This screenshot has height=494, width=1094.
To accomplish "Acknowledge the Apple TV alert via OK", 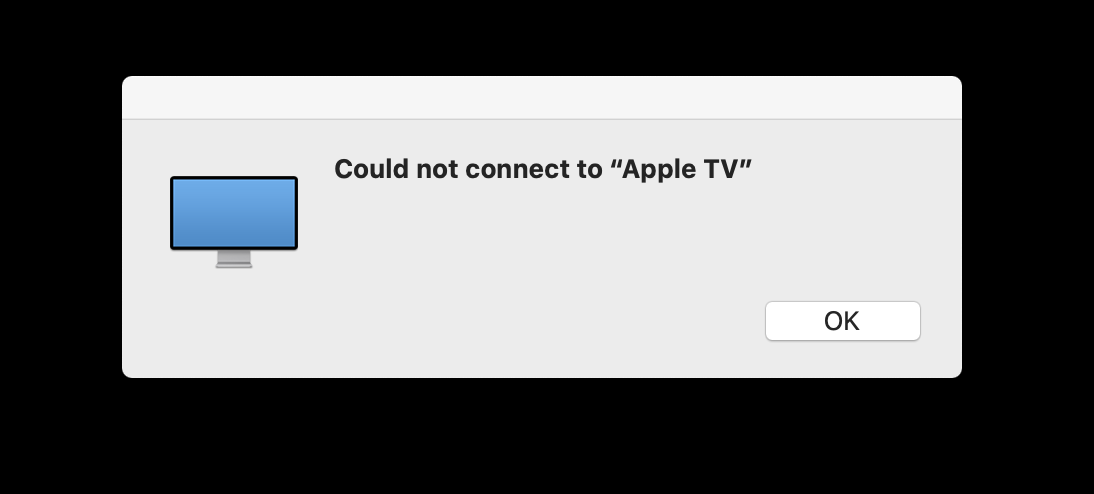I will click(x=842, y=321).
